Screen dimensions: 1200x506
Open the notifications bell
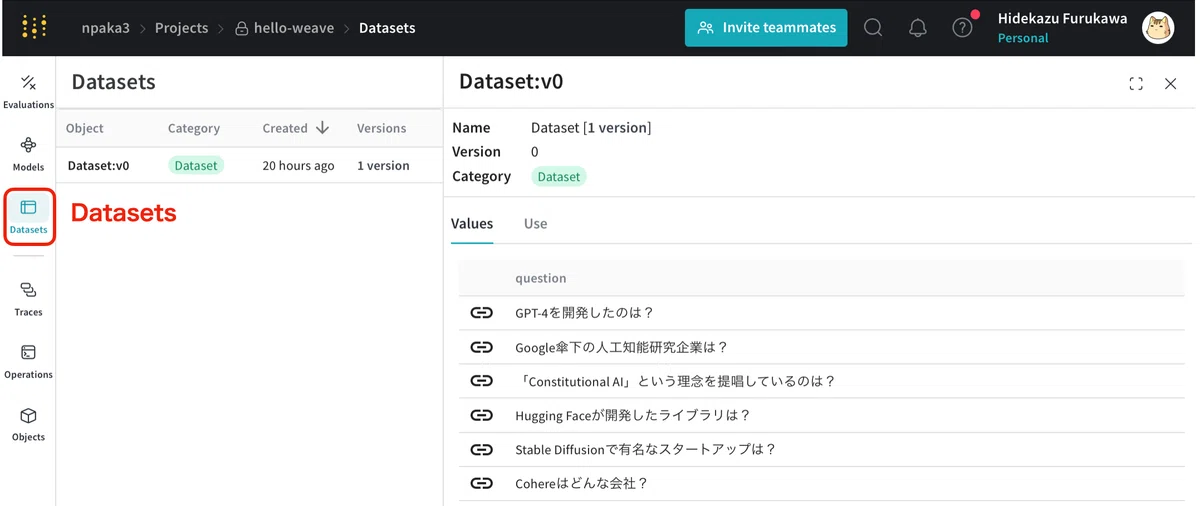tap(917, 28)
